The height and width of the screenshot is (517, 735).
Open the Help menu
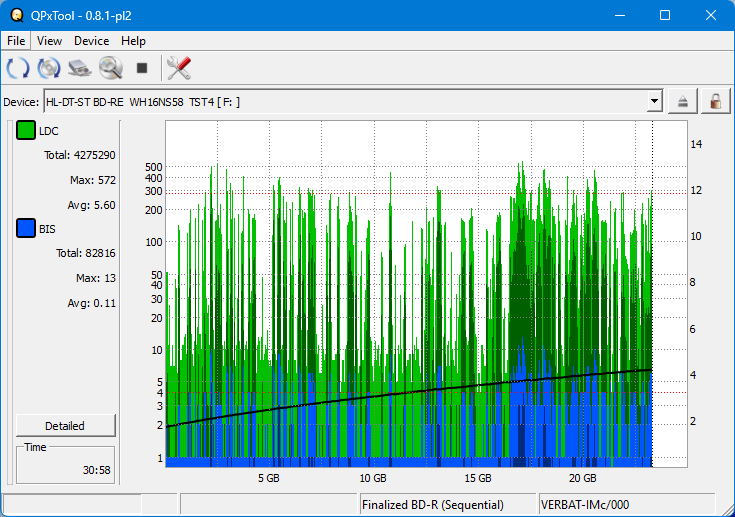click(133, 41)
